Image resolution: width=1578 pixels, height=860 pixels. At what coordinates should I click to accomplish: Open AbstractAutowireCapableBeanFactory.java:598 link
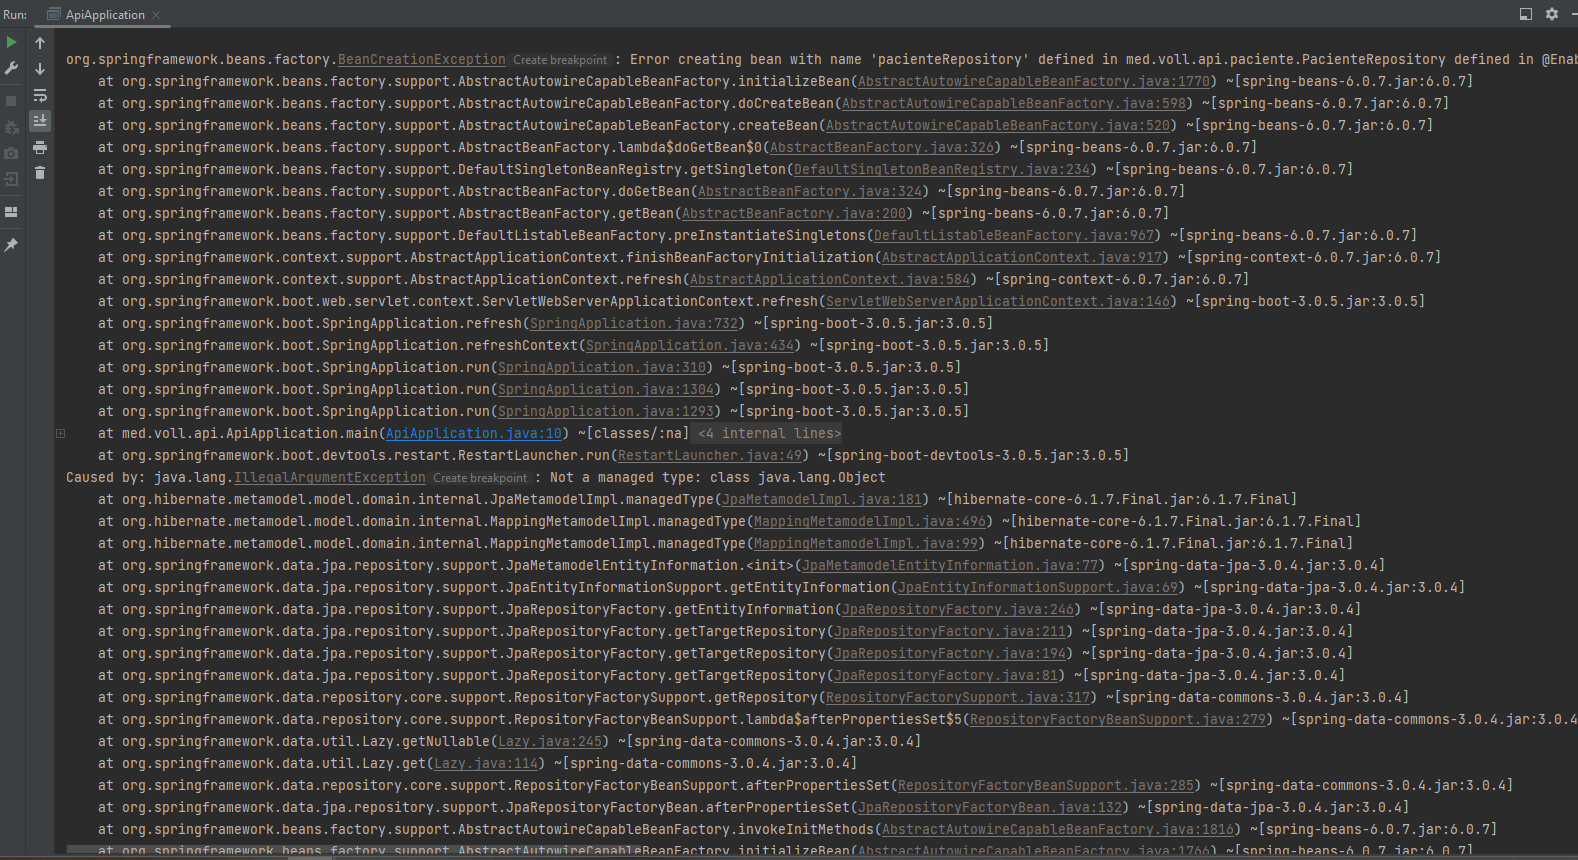[x=1014, y=104]
